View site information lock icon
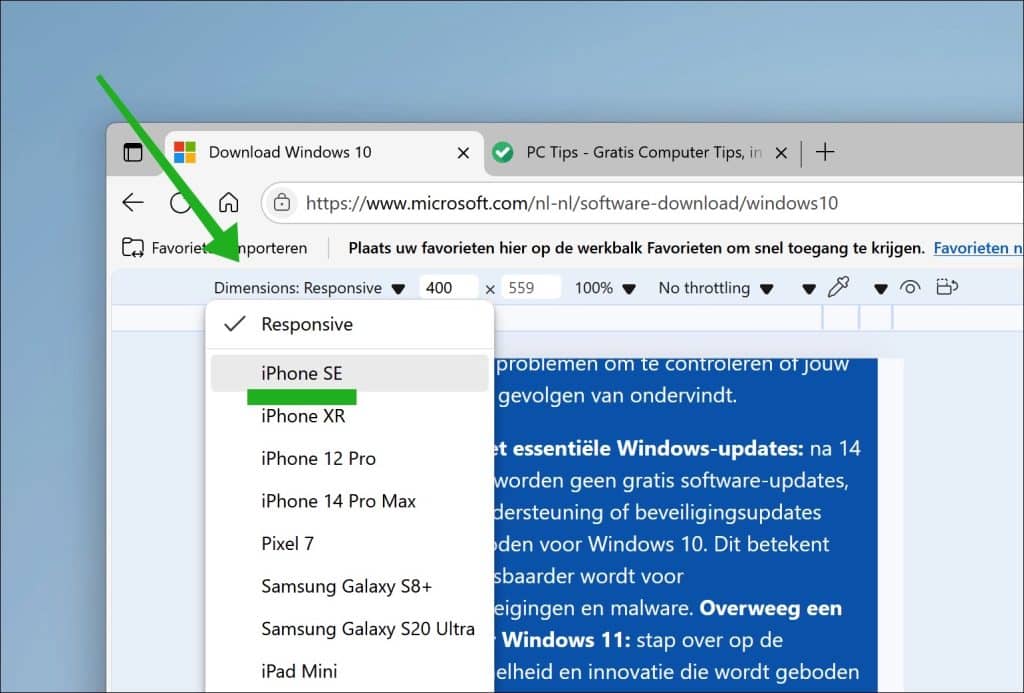 coord(281,202)
